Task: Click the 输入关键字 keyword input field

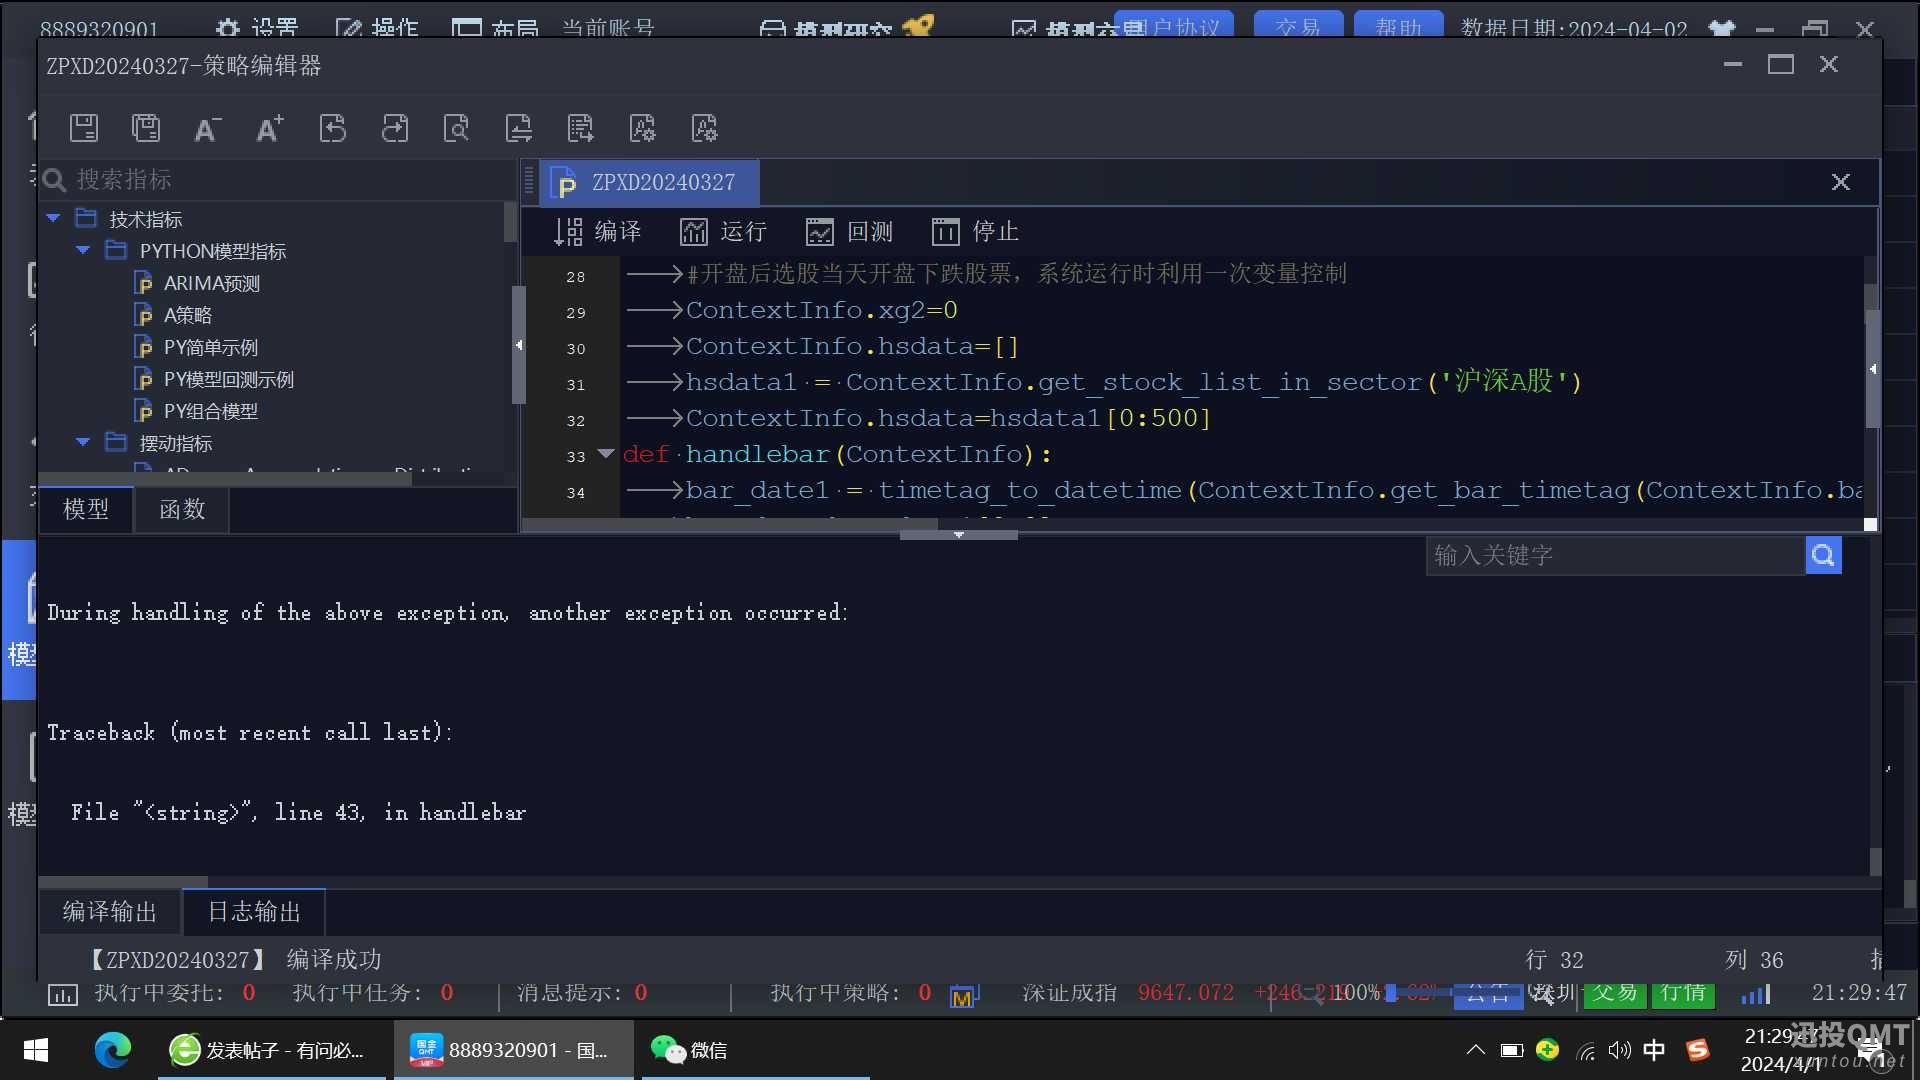Action: pyautogui.click(x=1615, y=555)
